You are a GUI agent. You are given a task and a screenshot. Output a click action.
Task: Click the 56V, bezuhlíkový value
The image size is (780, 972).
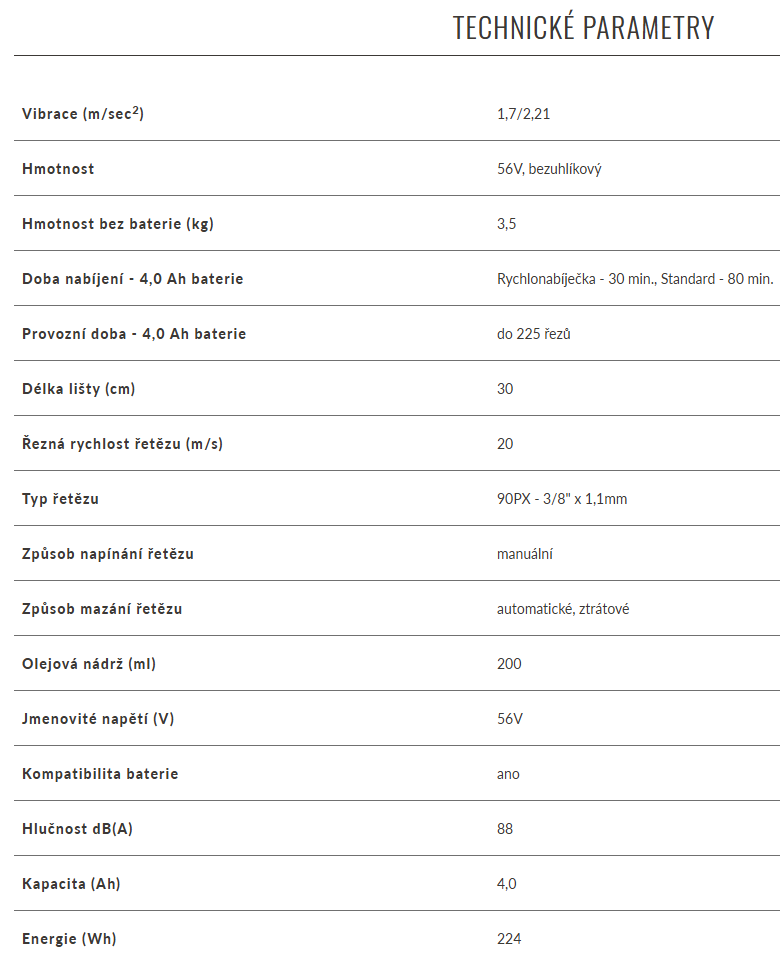[x=549, y=169]
